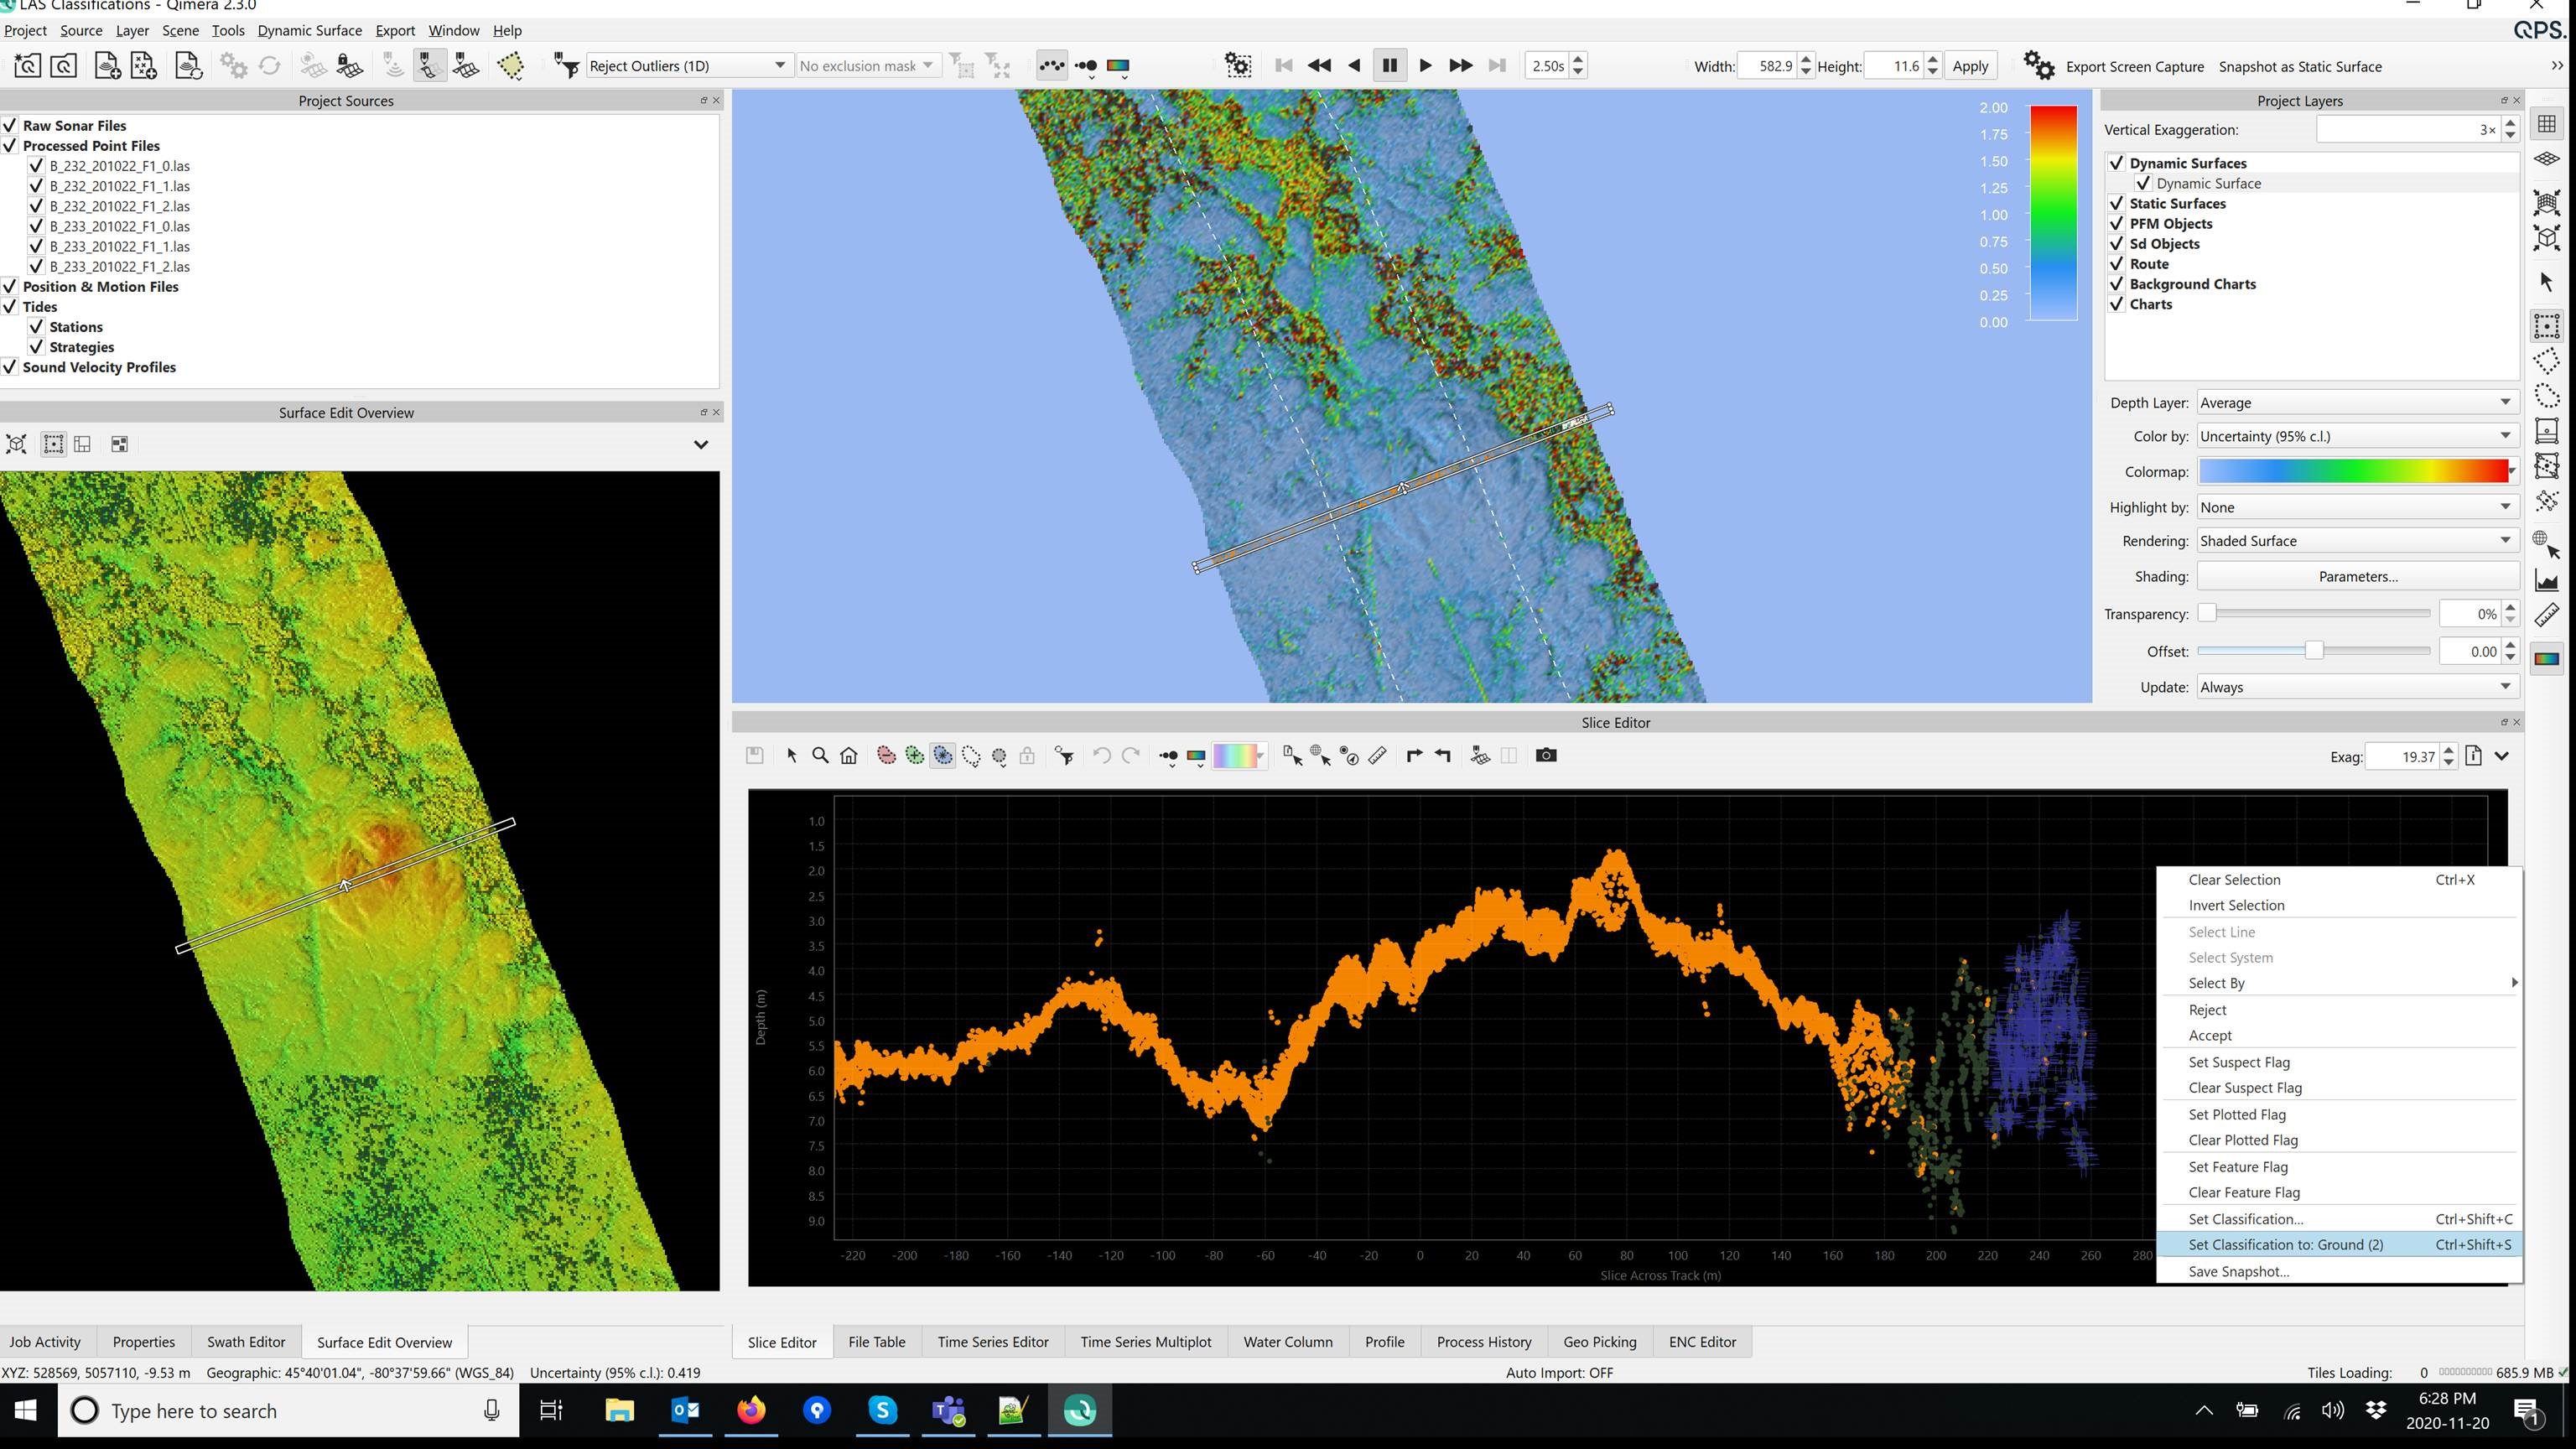
Task: Click the camera snapshot icon in Slice Editor
Action: click(1545, 755)
